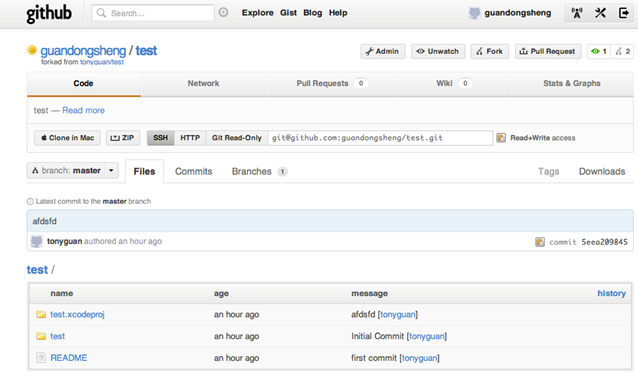
Task: Select the SSH protocol option
Action: [160, 138]
